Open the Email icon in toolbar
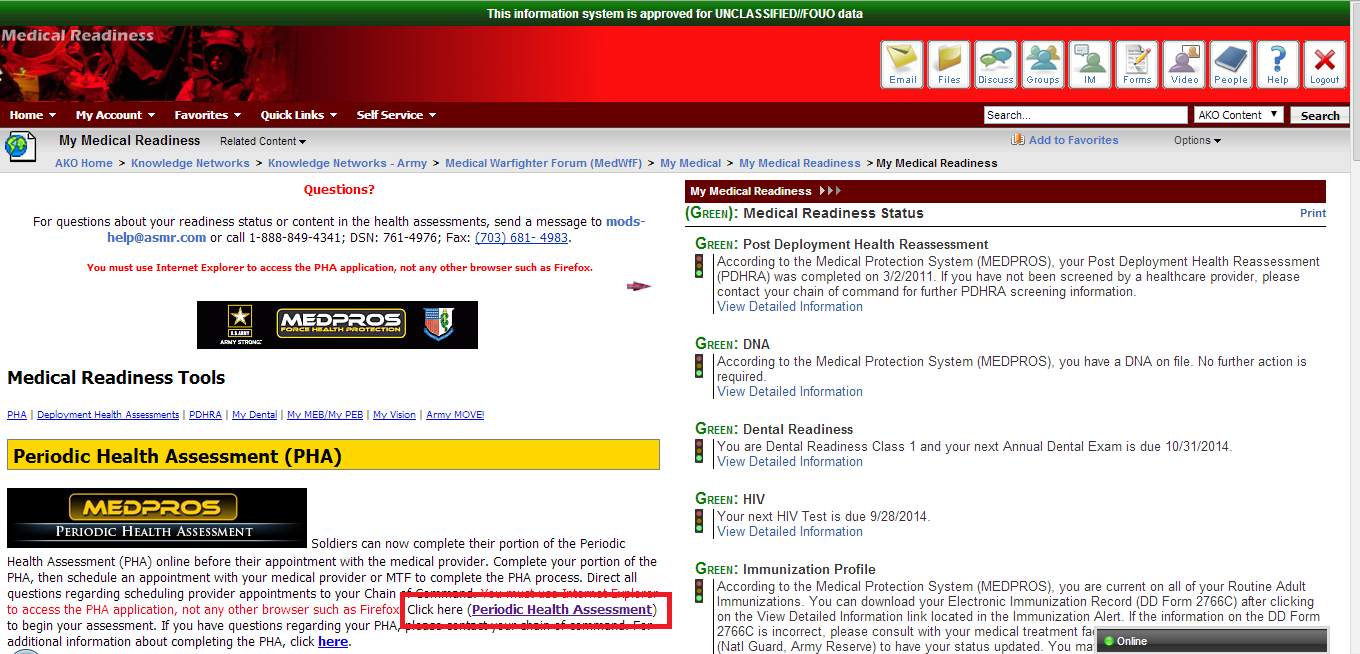This screenshot has width=1360, height=654. click(x=902, y=64)
